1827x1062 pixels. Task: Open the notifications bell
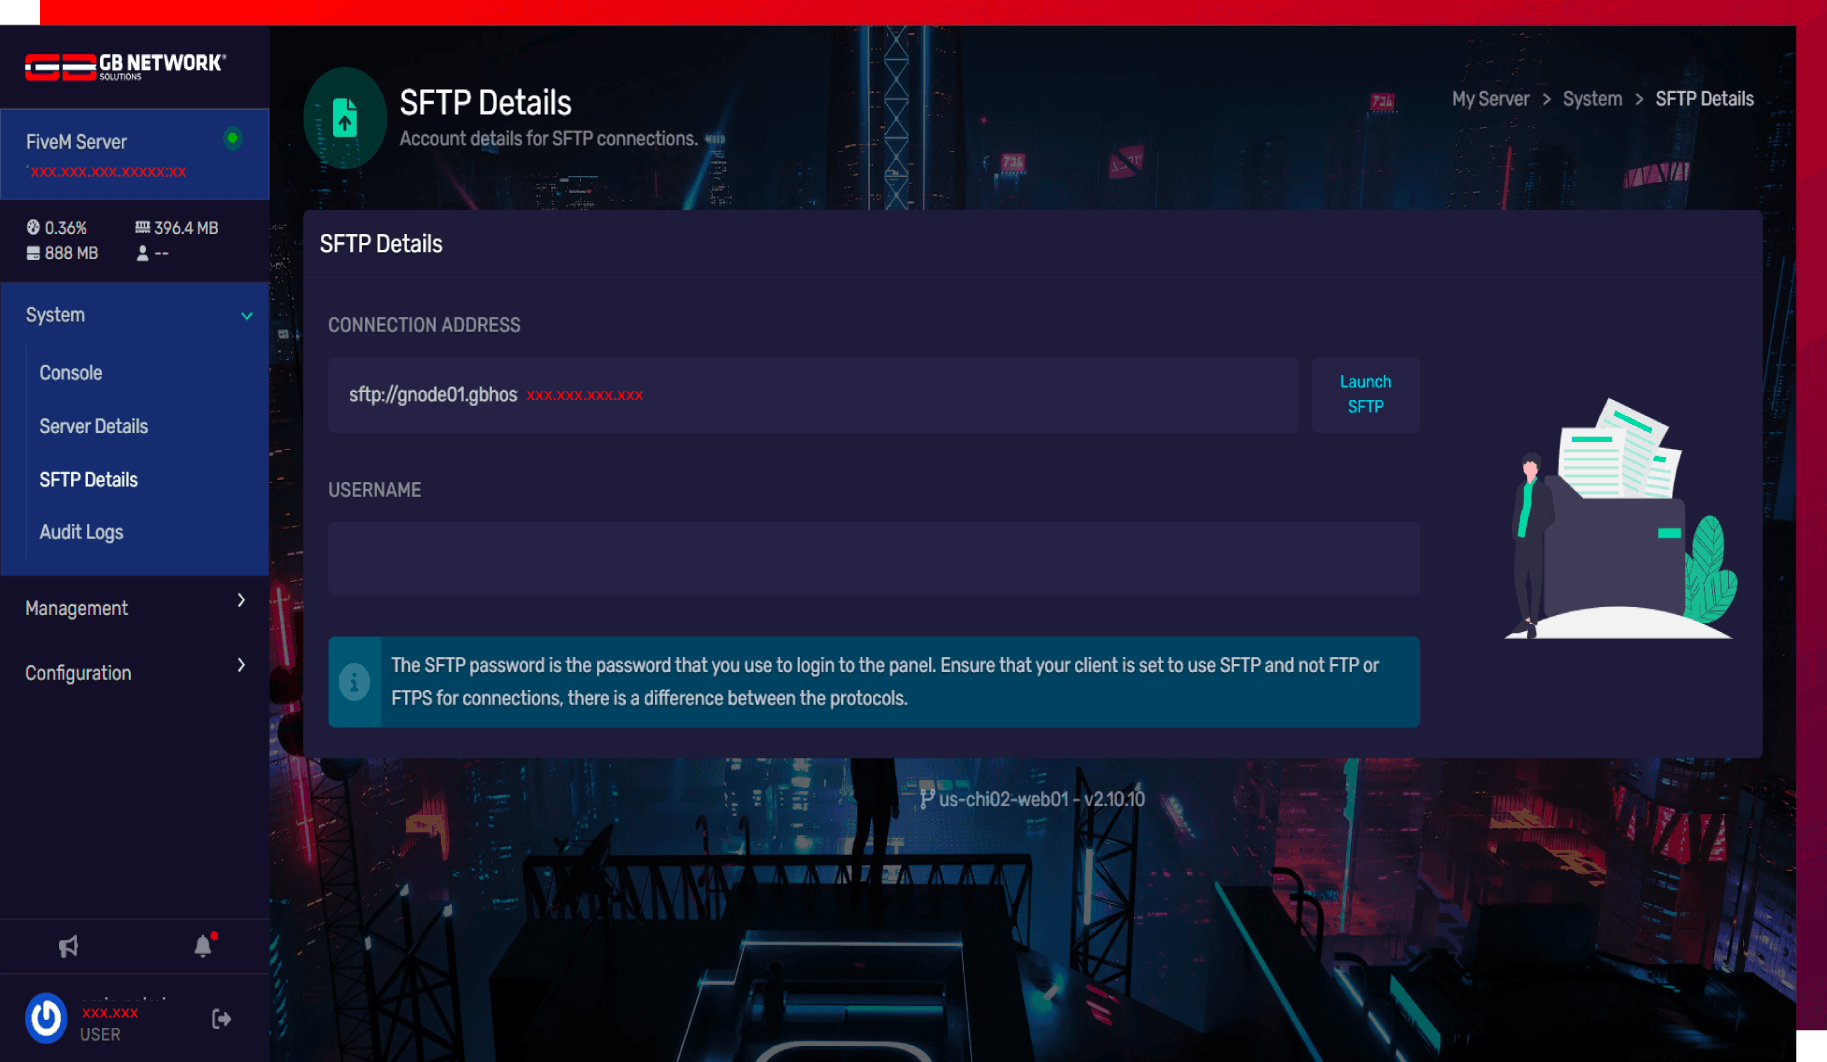(x=203, y=946)
